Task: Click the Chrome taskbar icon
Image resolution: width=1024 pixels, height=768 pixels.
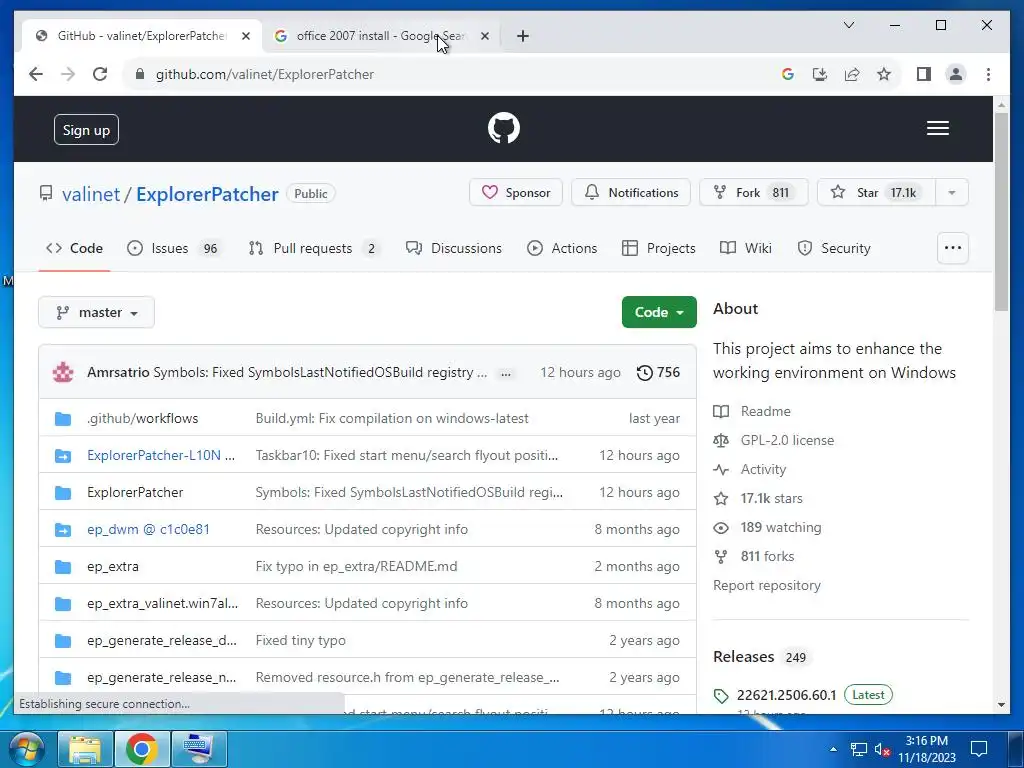Action: pos(142,749)
